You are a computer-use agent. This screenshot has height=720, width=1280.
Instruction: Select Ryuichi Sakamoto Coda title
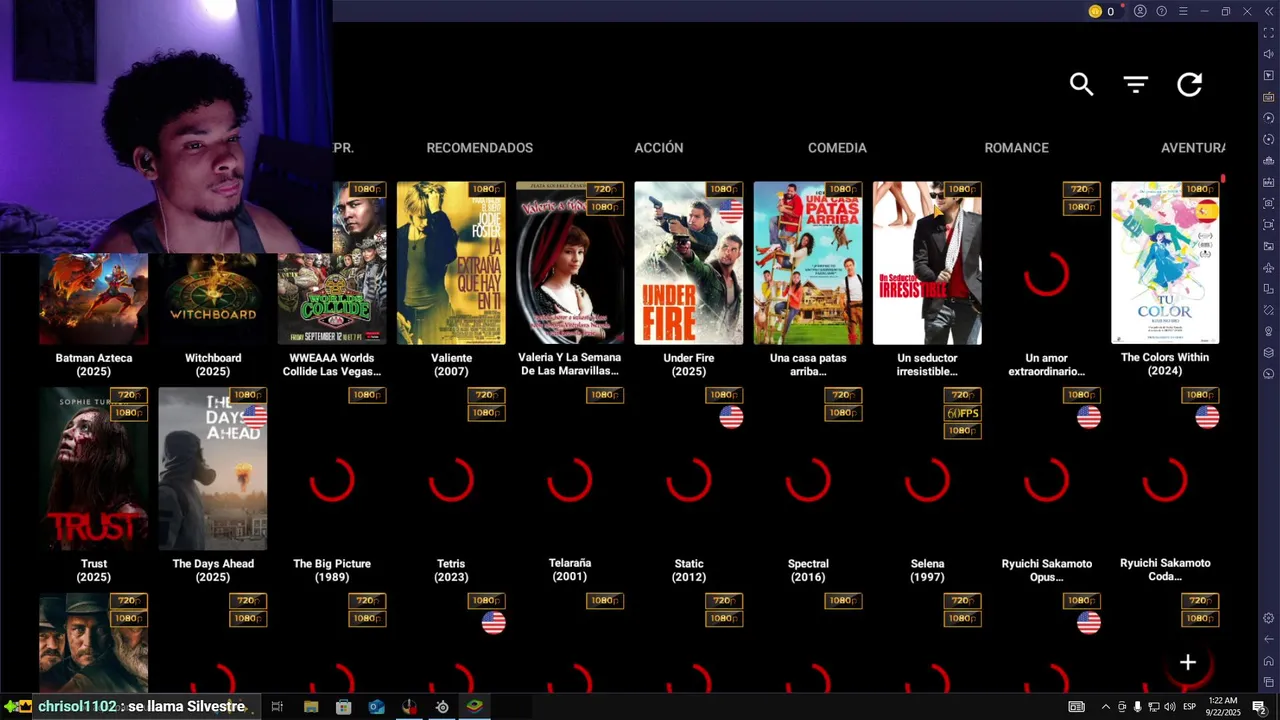pos(1165,570)
